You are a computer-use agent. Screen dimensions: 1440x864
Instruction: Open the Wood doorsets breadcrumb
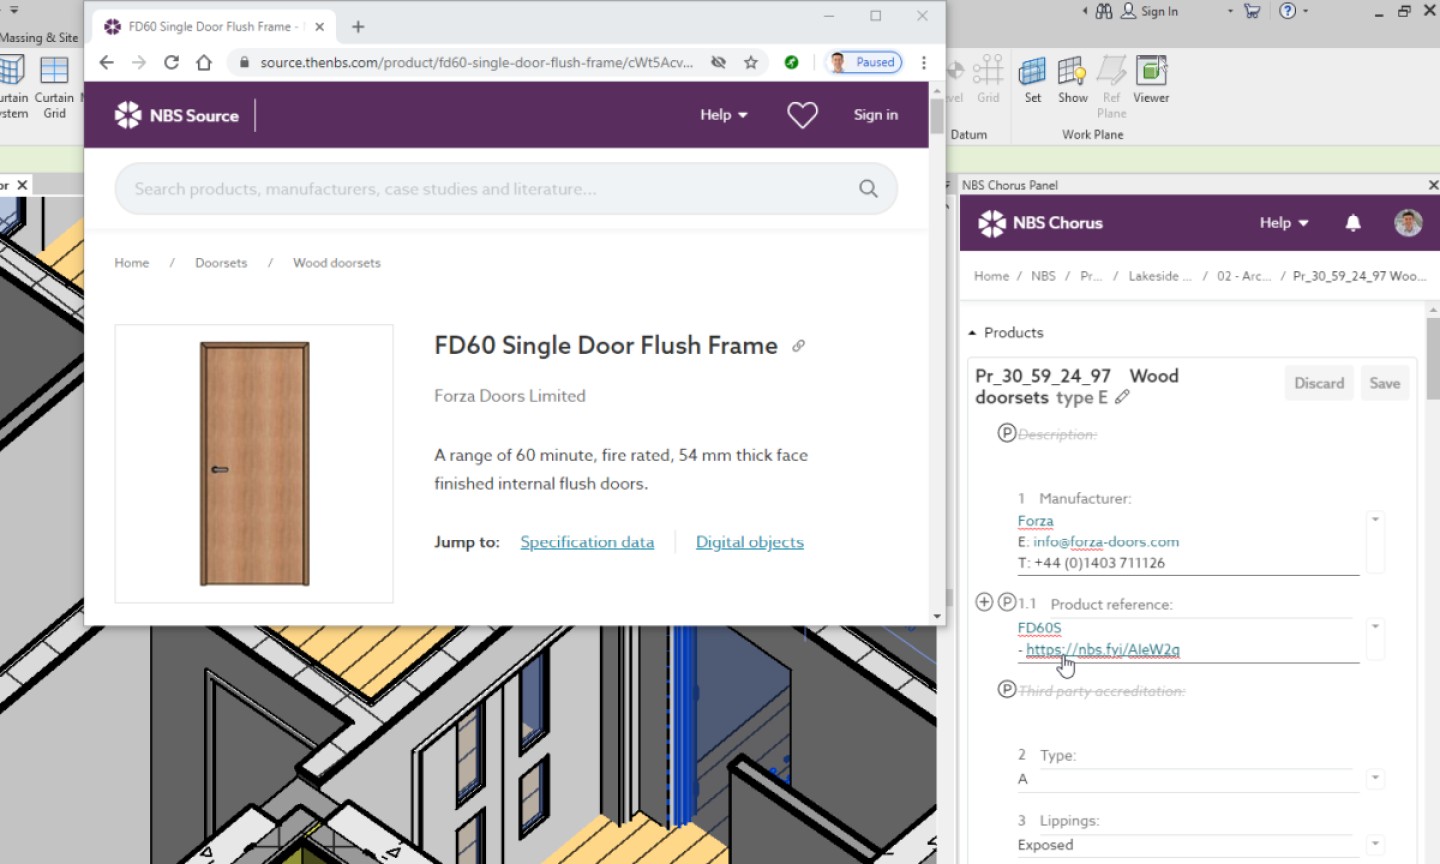tap(336, 263)
